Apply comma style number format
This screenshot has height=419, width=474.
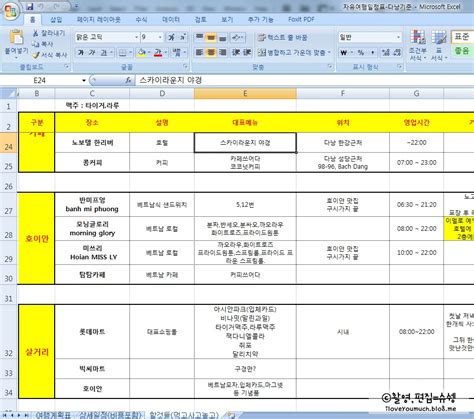[372, 52]
